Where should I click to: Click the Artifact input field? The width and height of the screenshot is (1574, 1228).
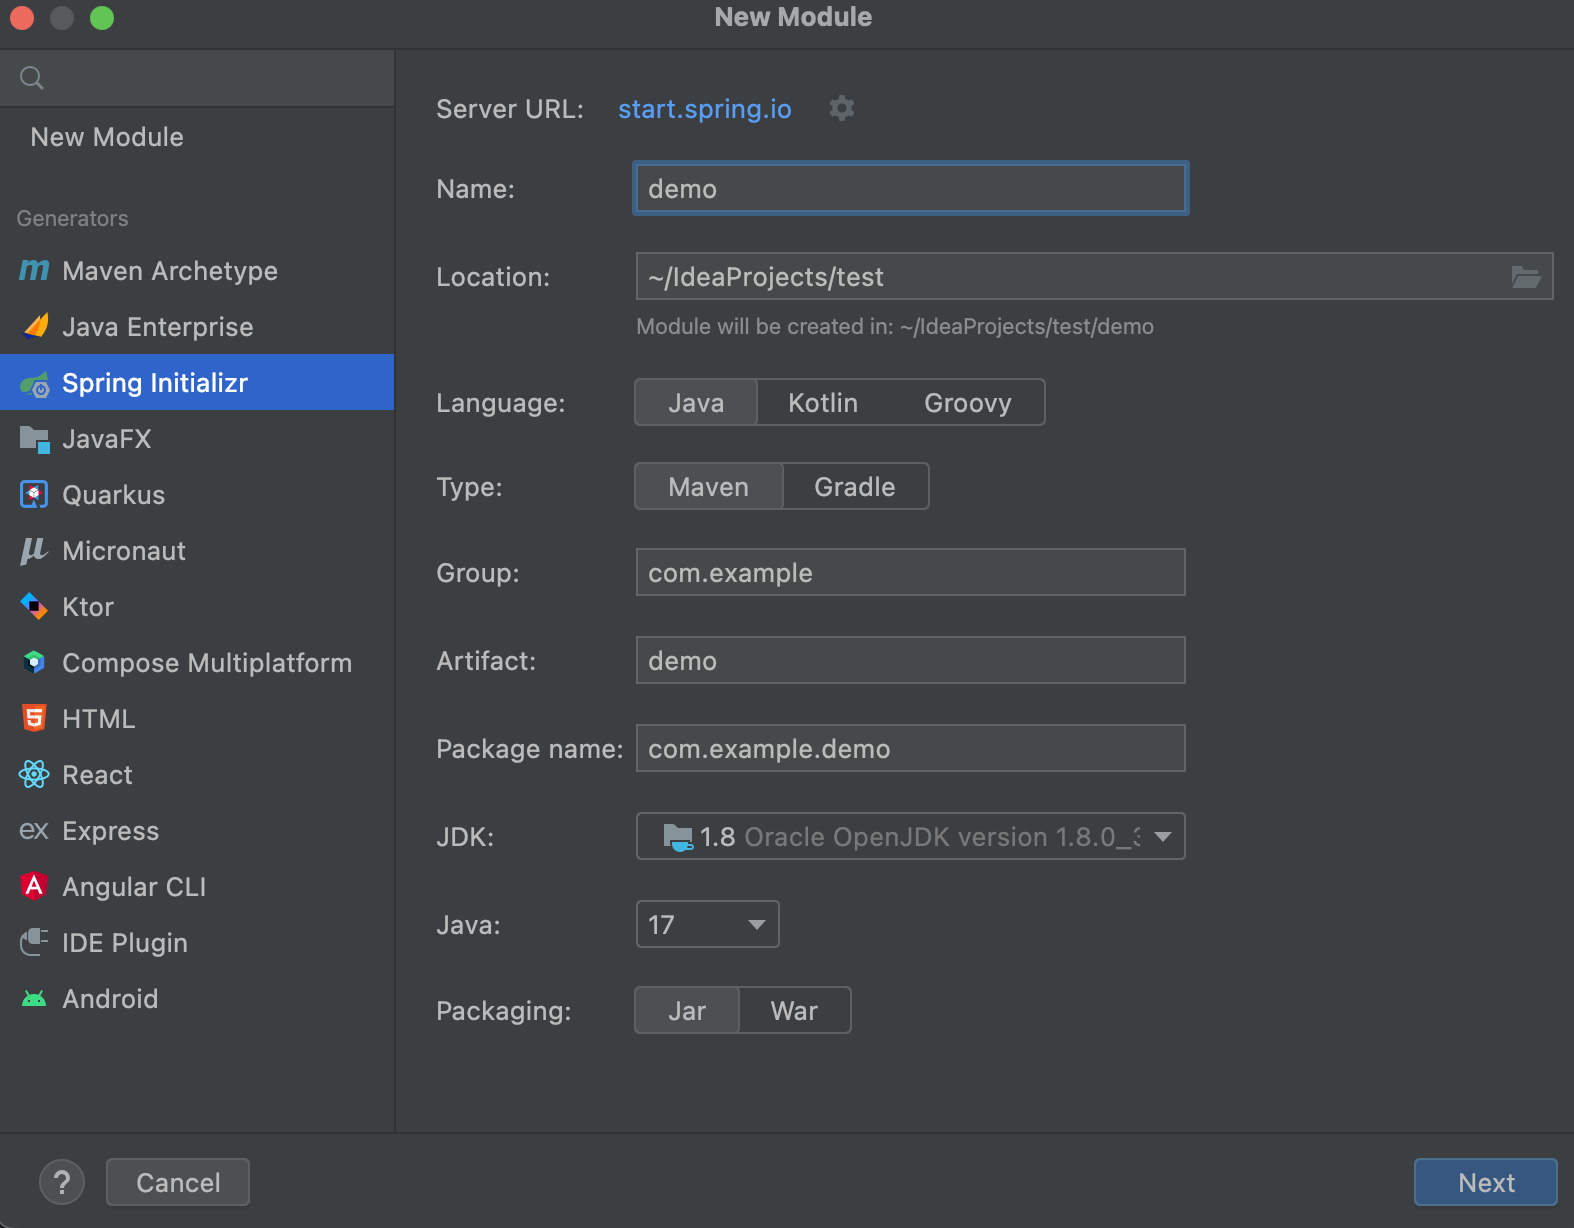(911, 660)
